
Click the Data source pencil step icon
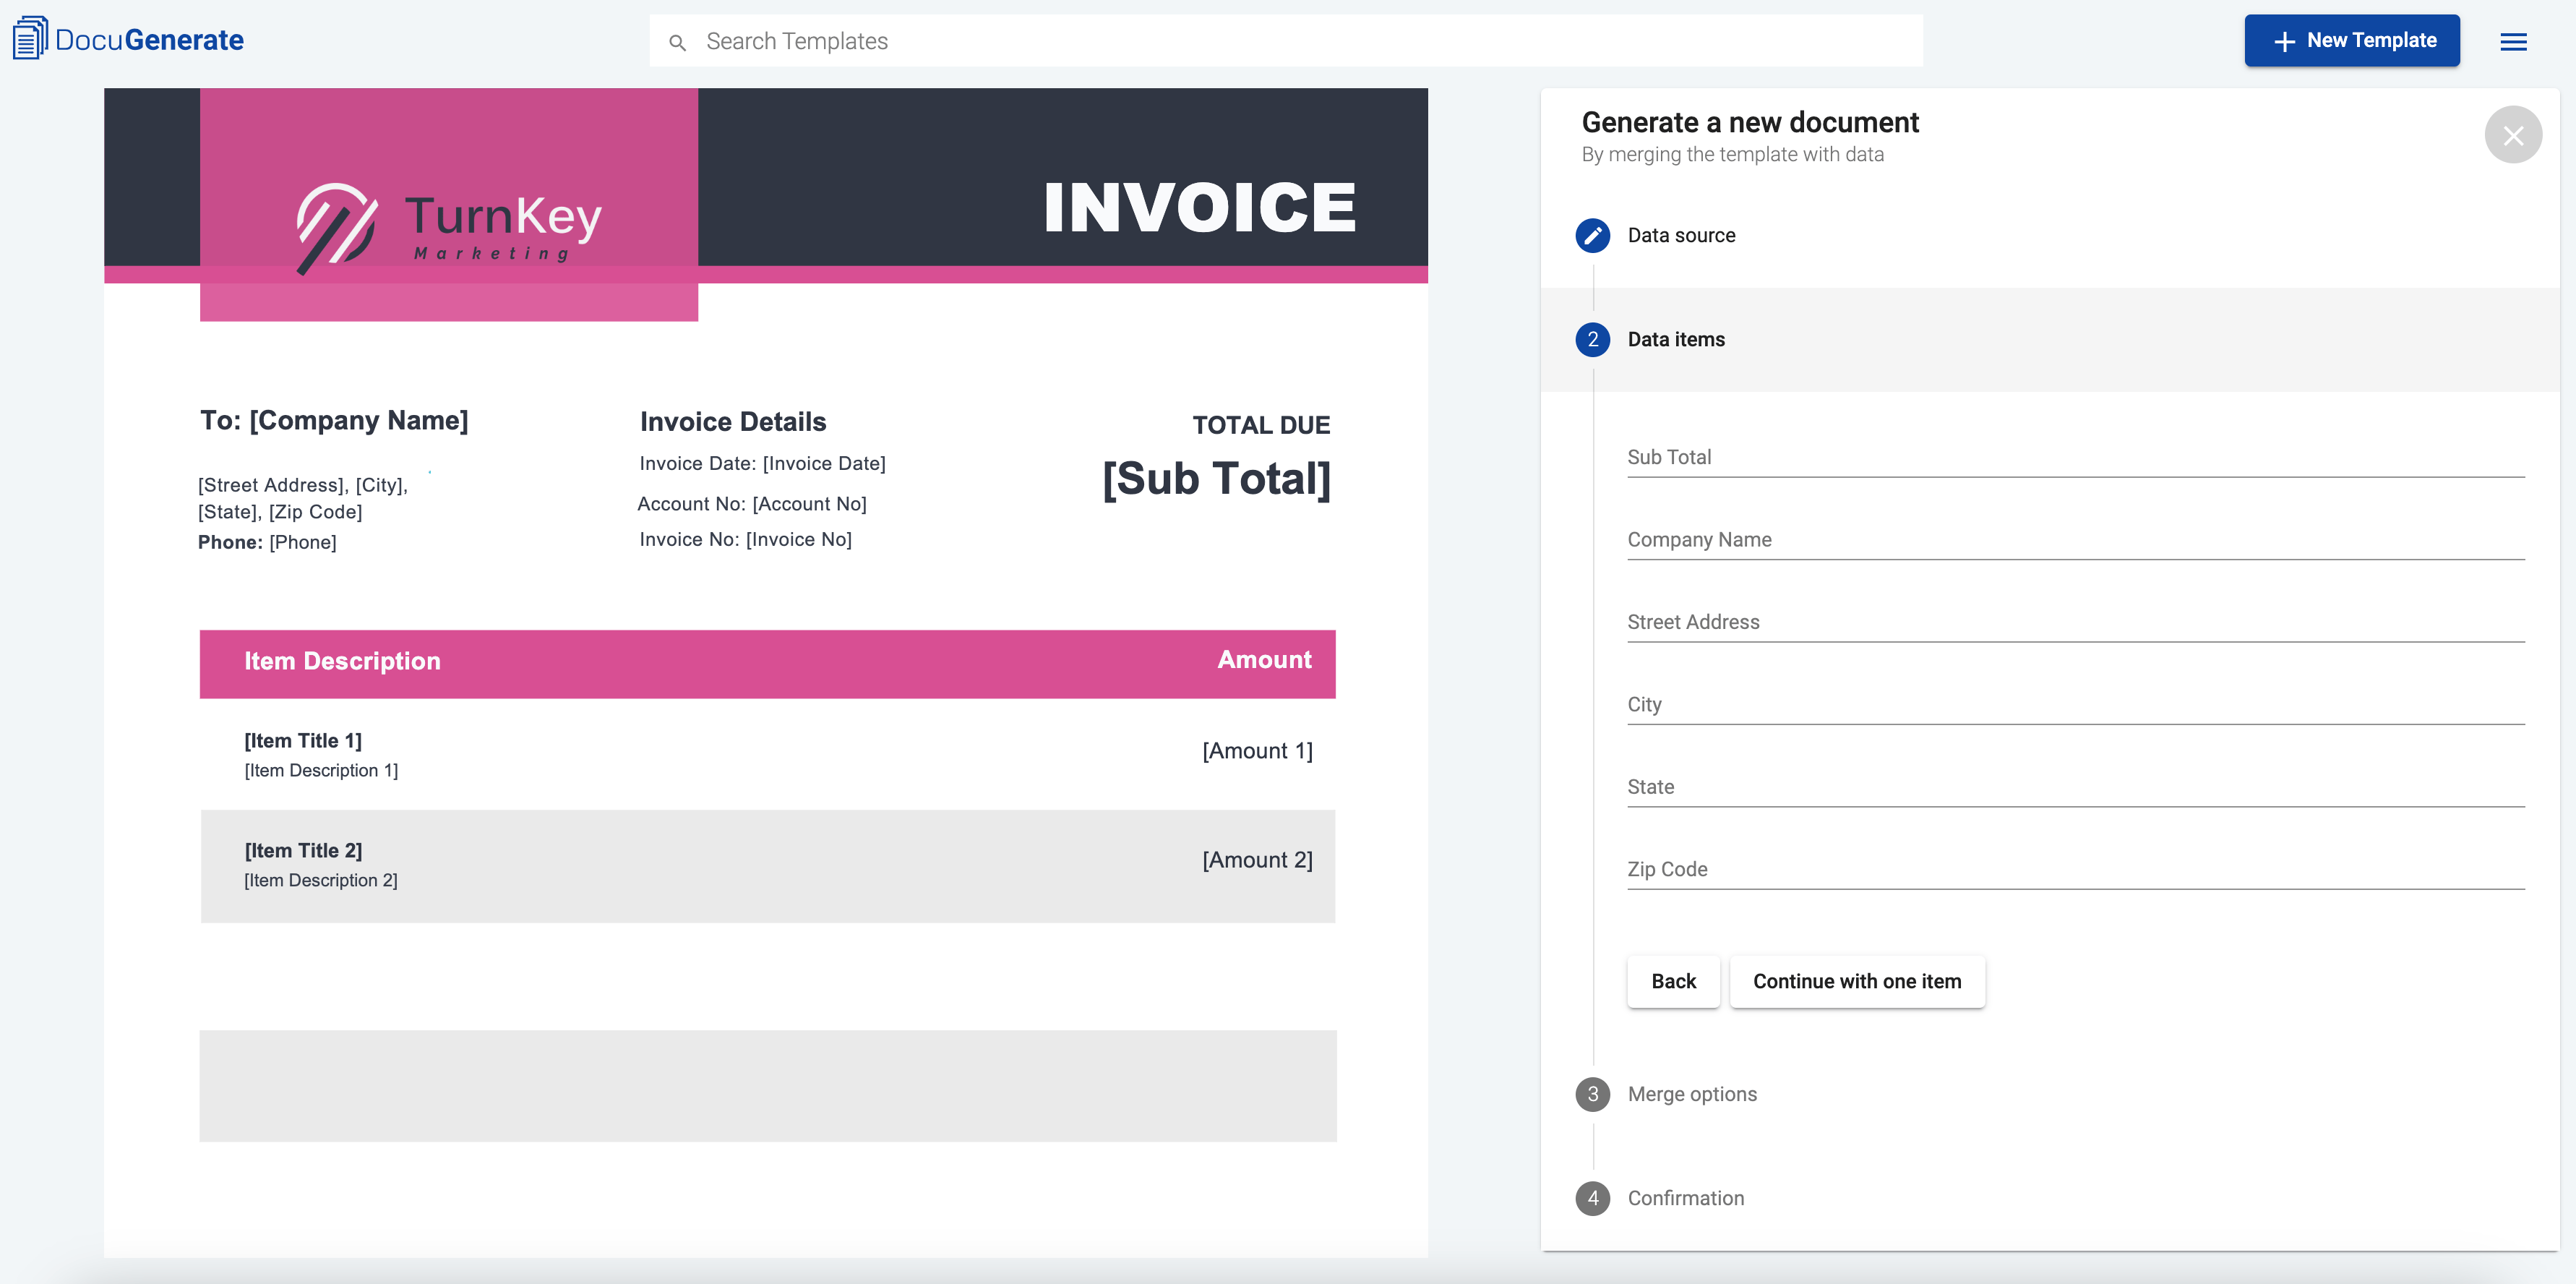1592,235
